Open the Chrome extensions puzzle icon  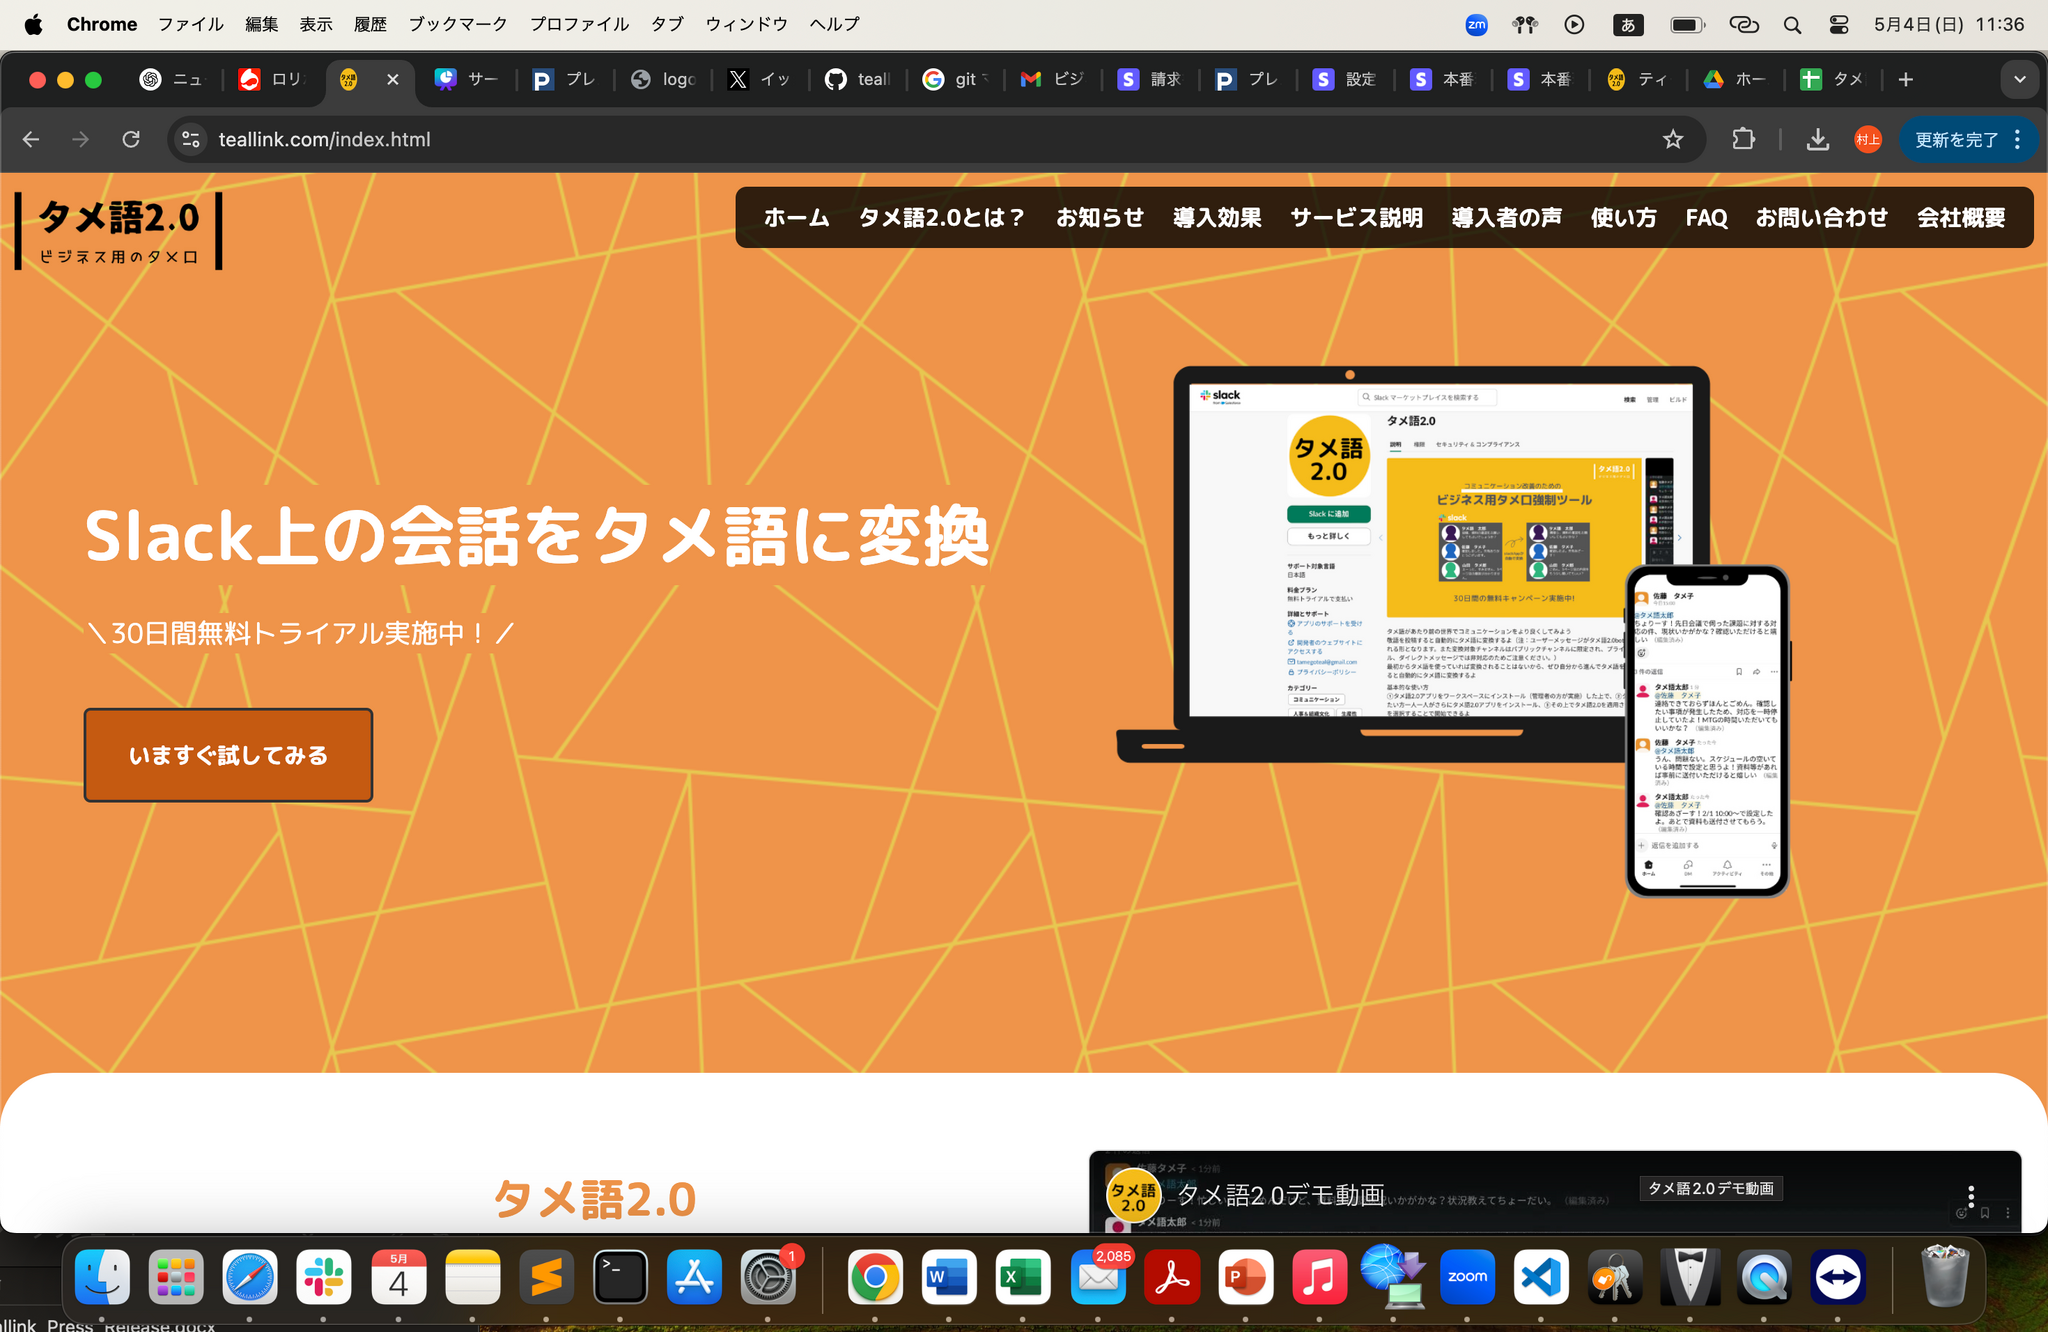[1743, 140]
